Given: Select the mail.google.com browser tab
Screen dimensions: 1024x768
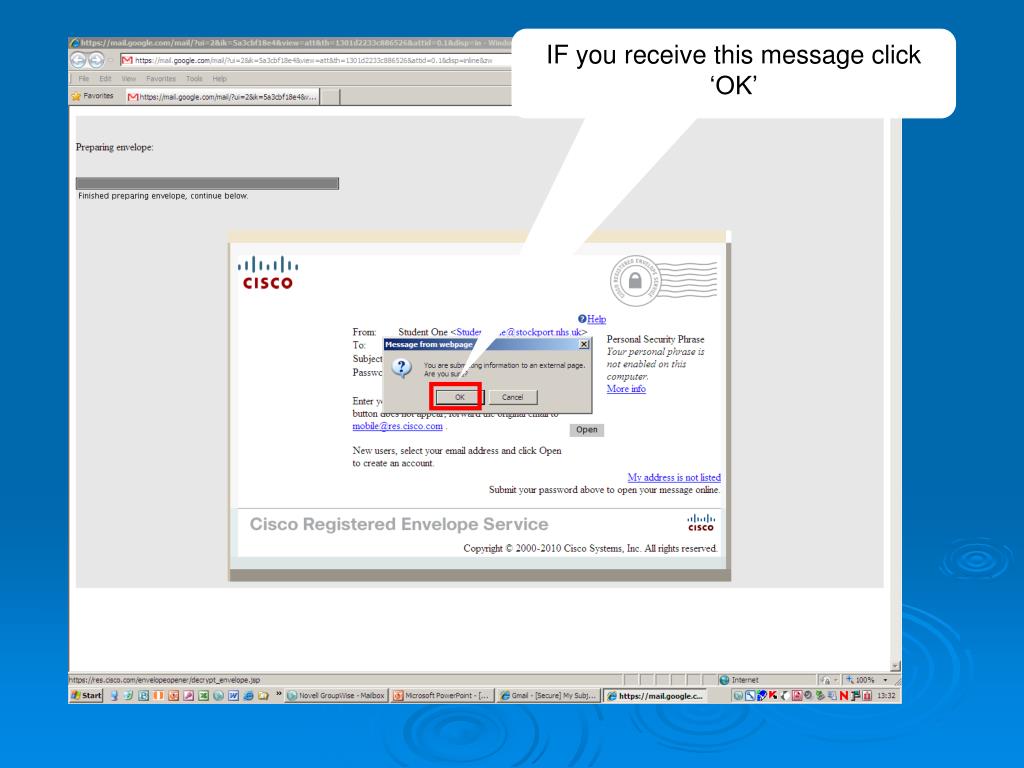Looking at the screenshot, I should (222, 97).
